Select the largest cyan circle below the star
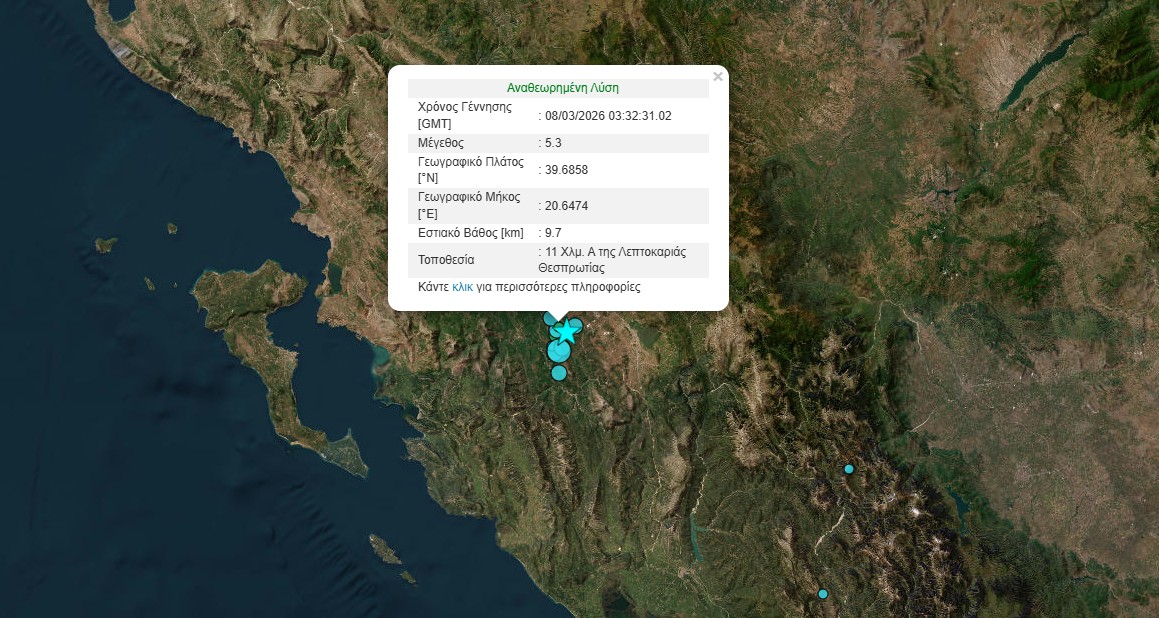Viewport: 1159px width, 618px height. (558, 351)
